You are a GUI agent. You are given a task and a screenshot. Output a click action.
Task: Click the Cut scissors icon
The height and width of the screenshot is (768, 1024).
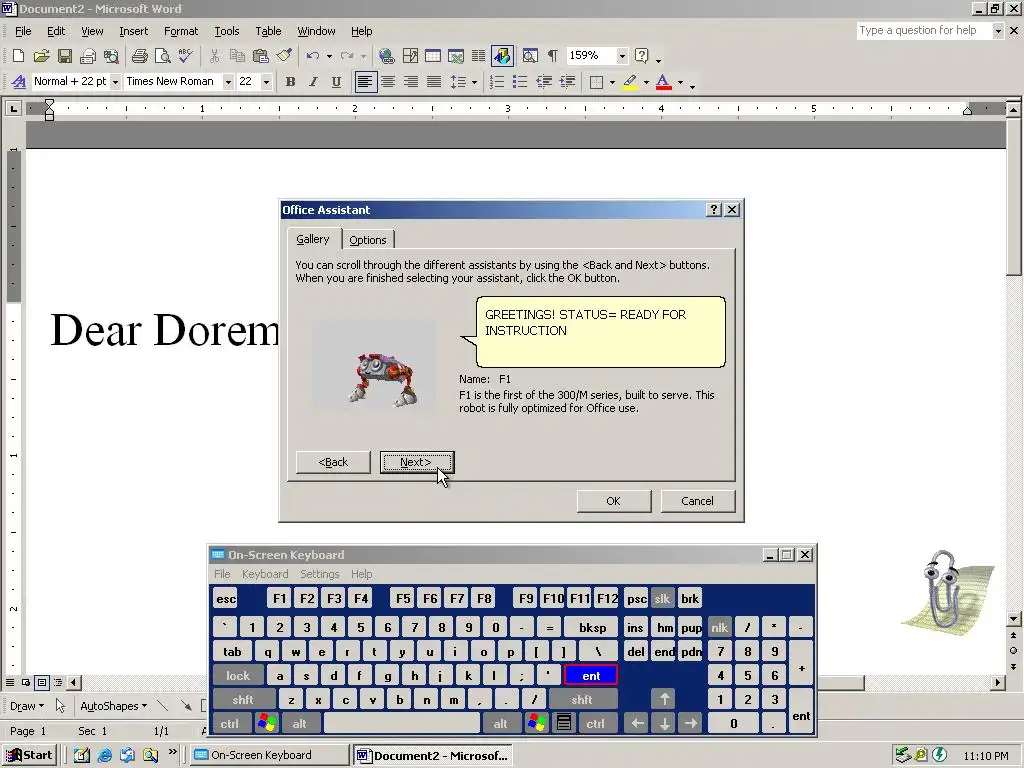[x=214, y=56]
